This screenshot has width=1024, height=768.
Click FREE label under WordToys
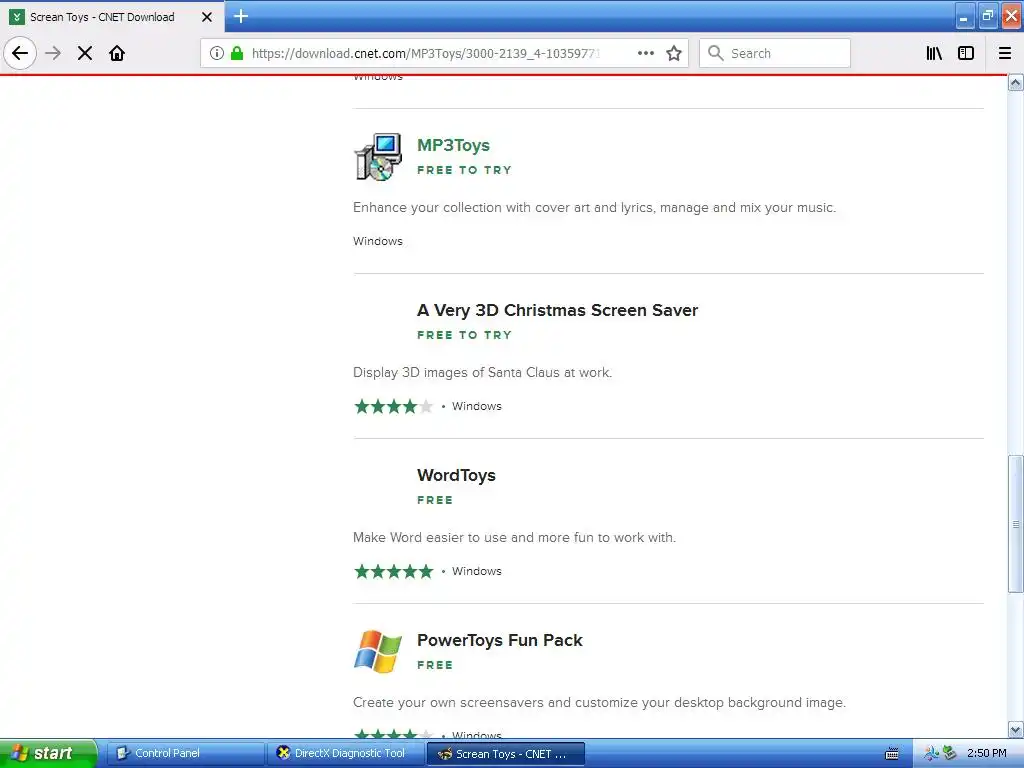click(x=435, y=500)
